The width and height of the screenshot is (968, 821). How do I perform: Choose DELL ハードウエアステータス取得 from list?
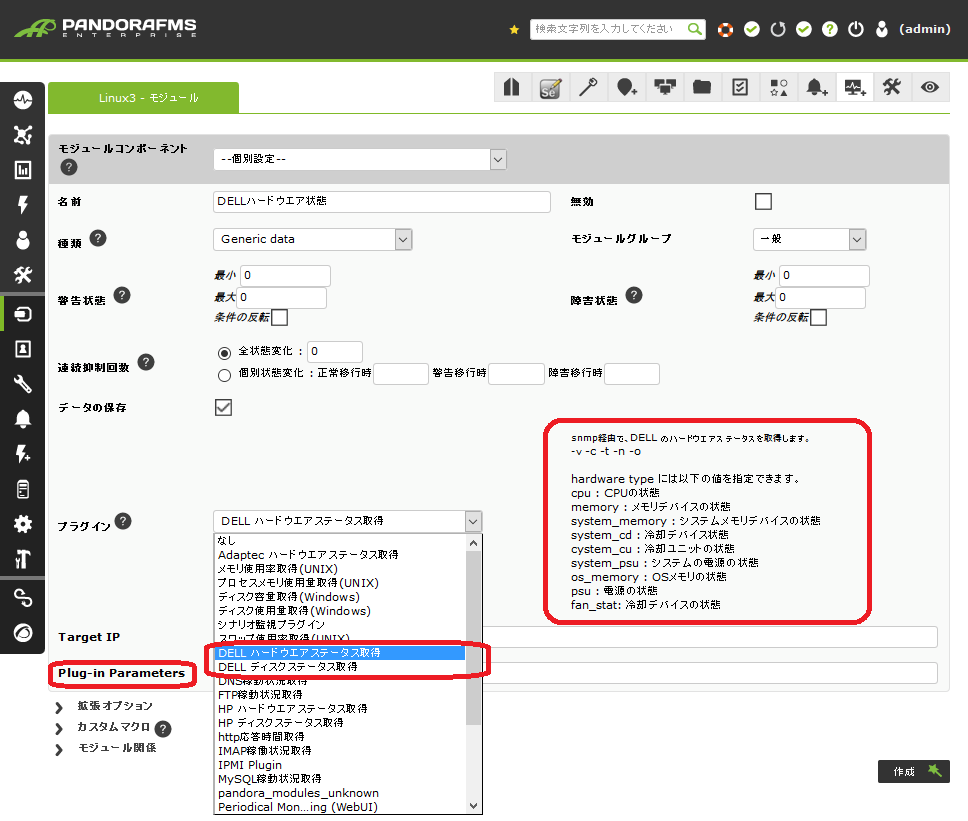tap(340, 652)
